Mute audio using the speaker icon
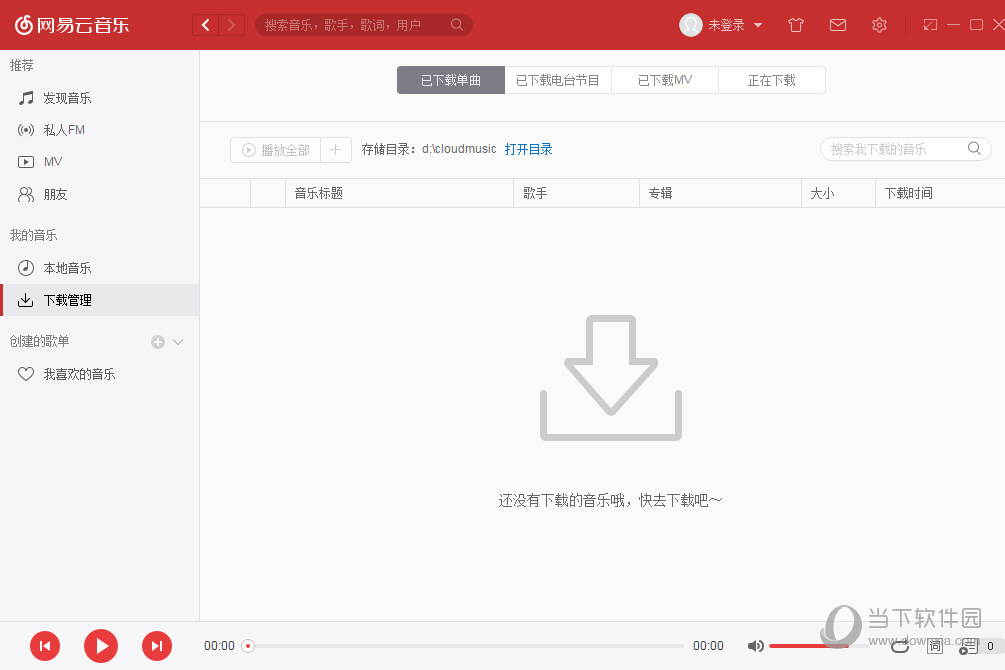Screen dimensions: 1005x670 (756, 646)
